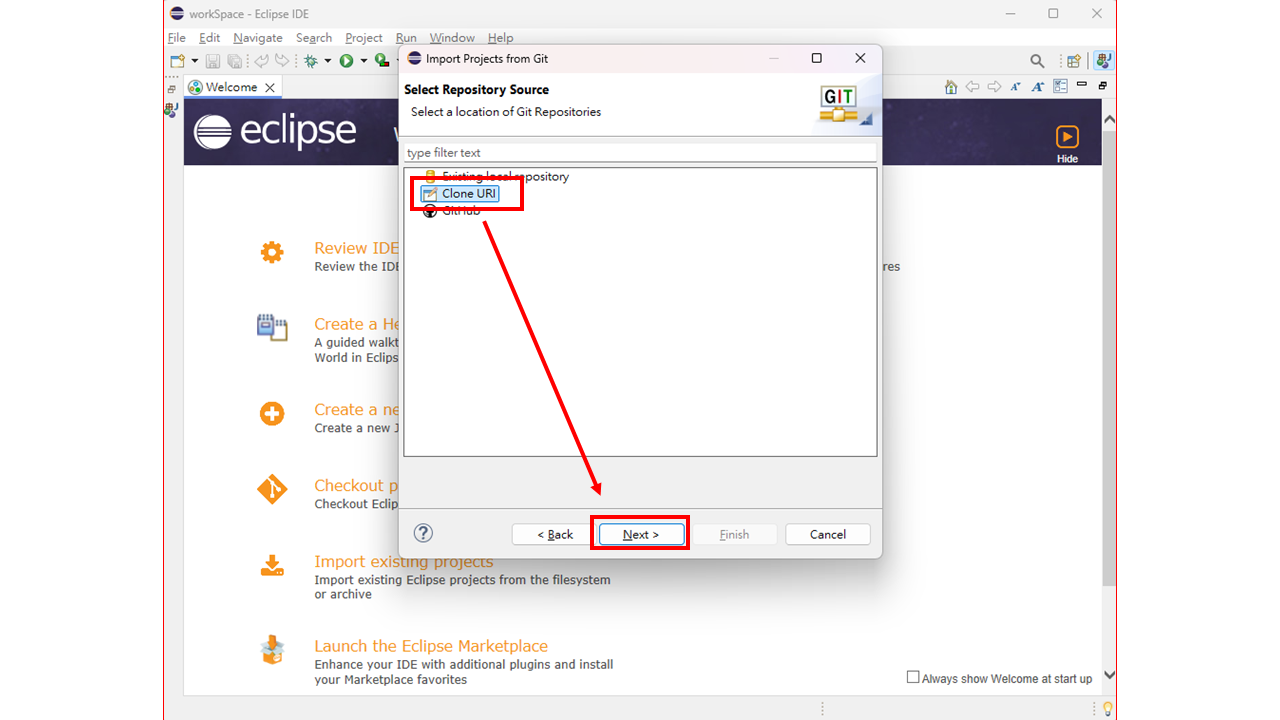
Task: Click the Search magnifier in toolbar
Action: coord(1037,61)
